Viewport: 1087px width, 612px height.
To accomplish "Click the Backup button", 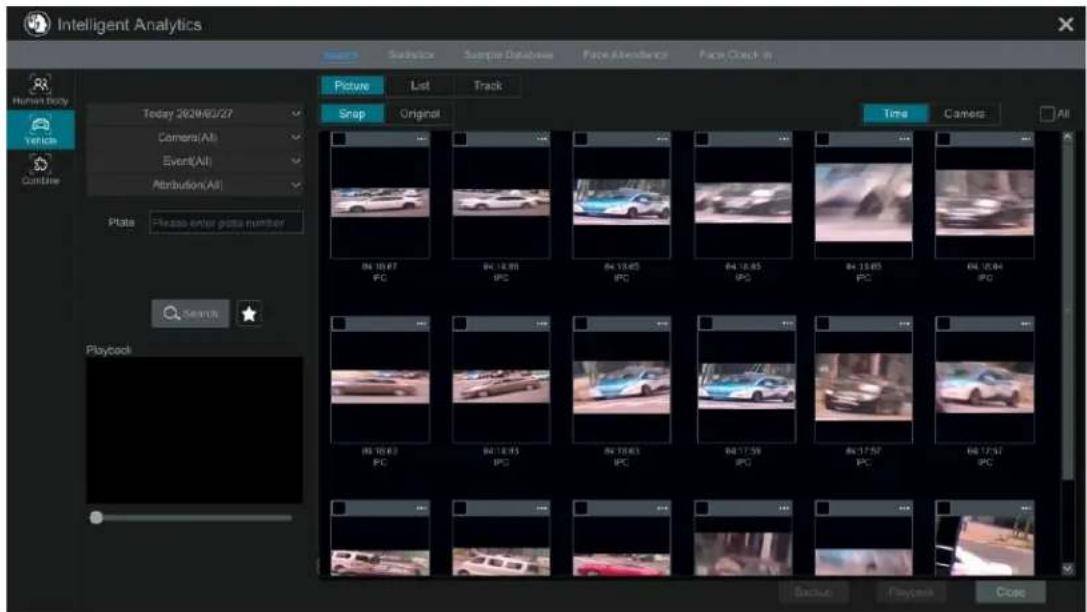I will tap(812, 593).
